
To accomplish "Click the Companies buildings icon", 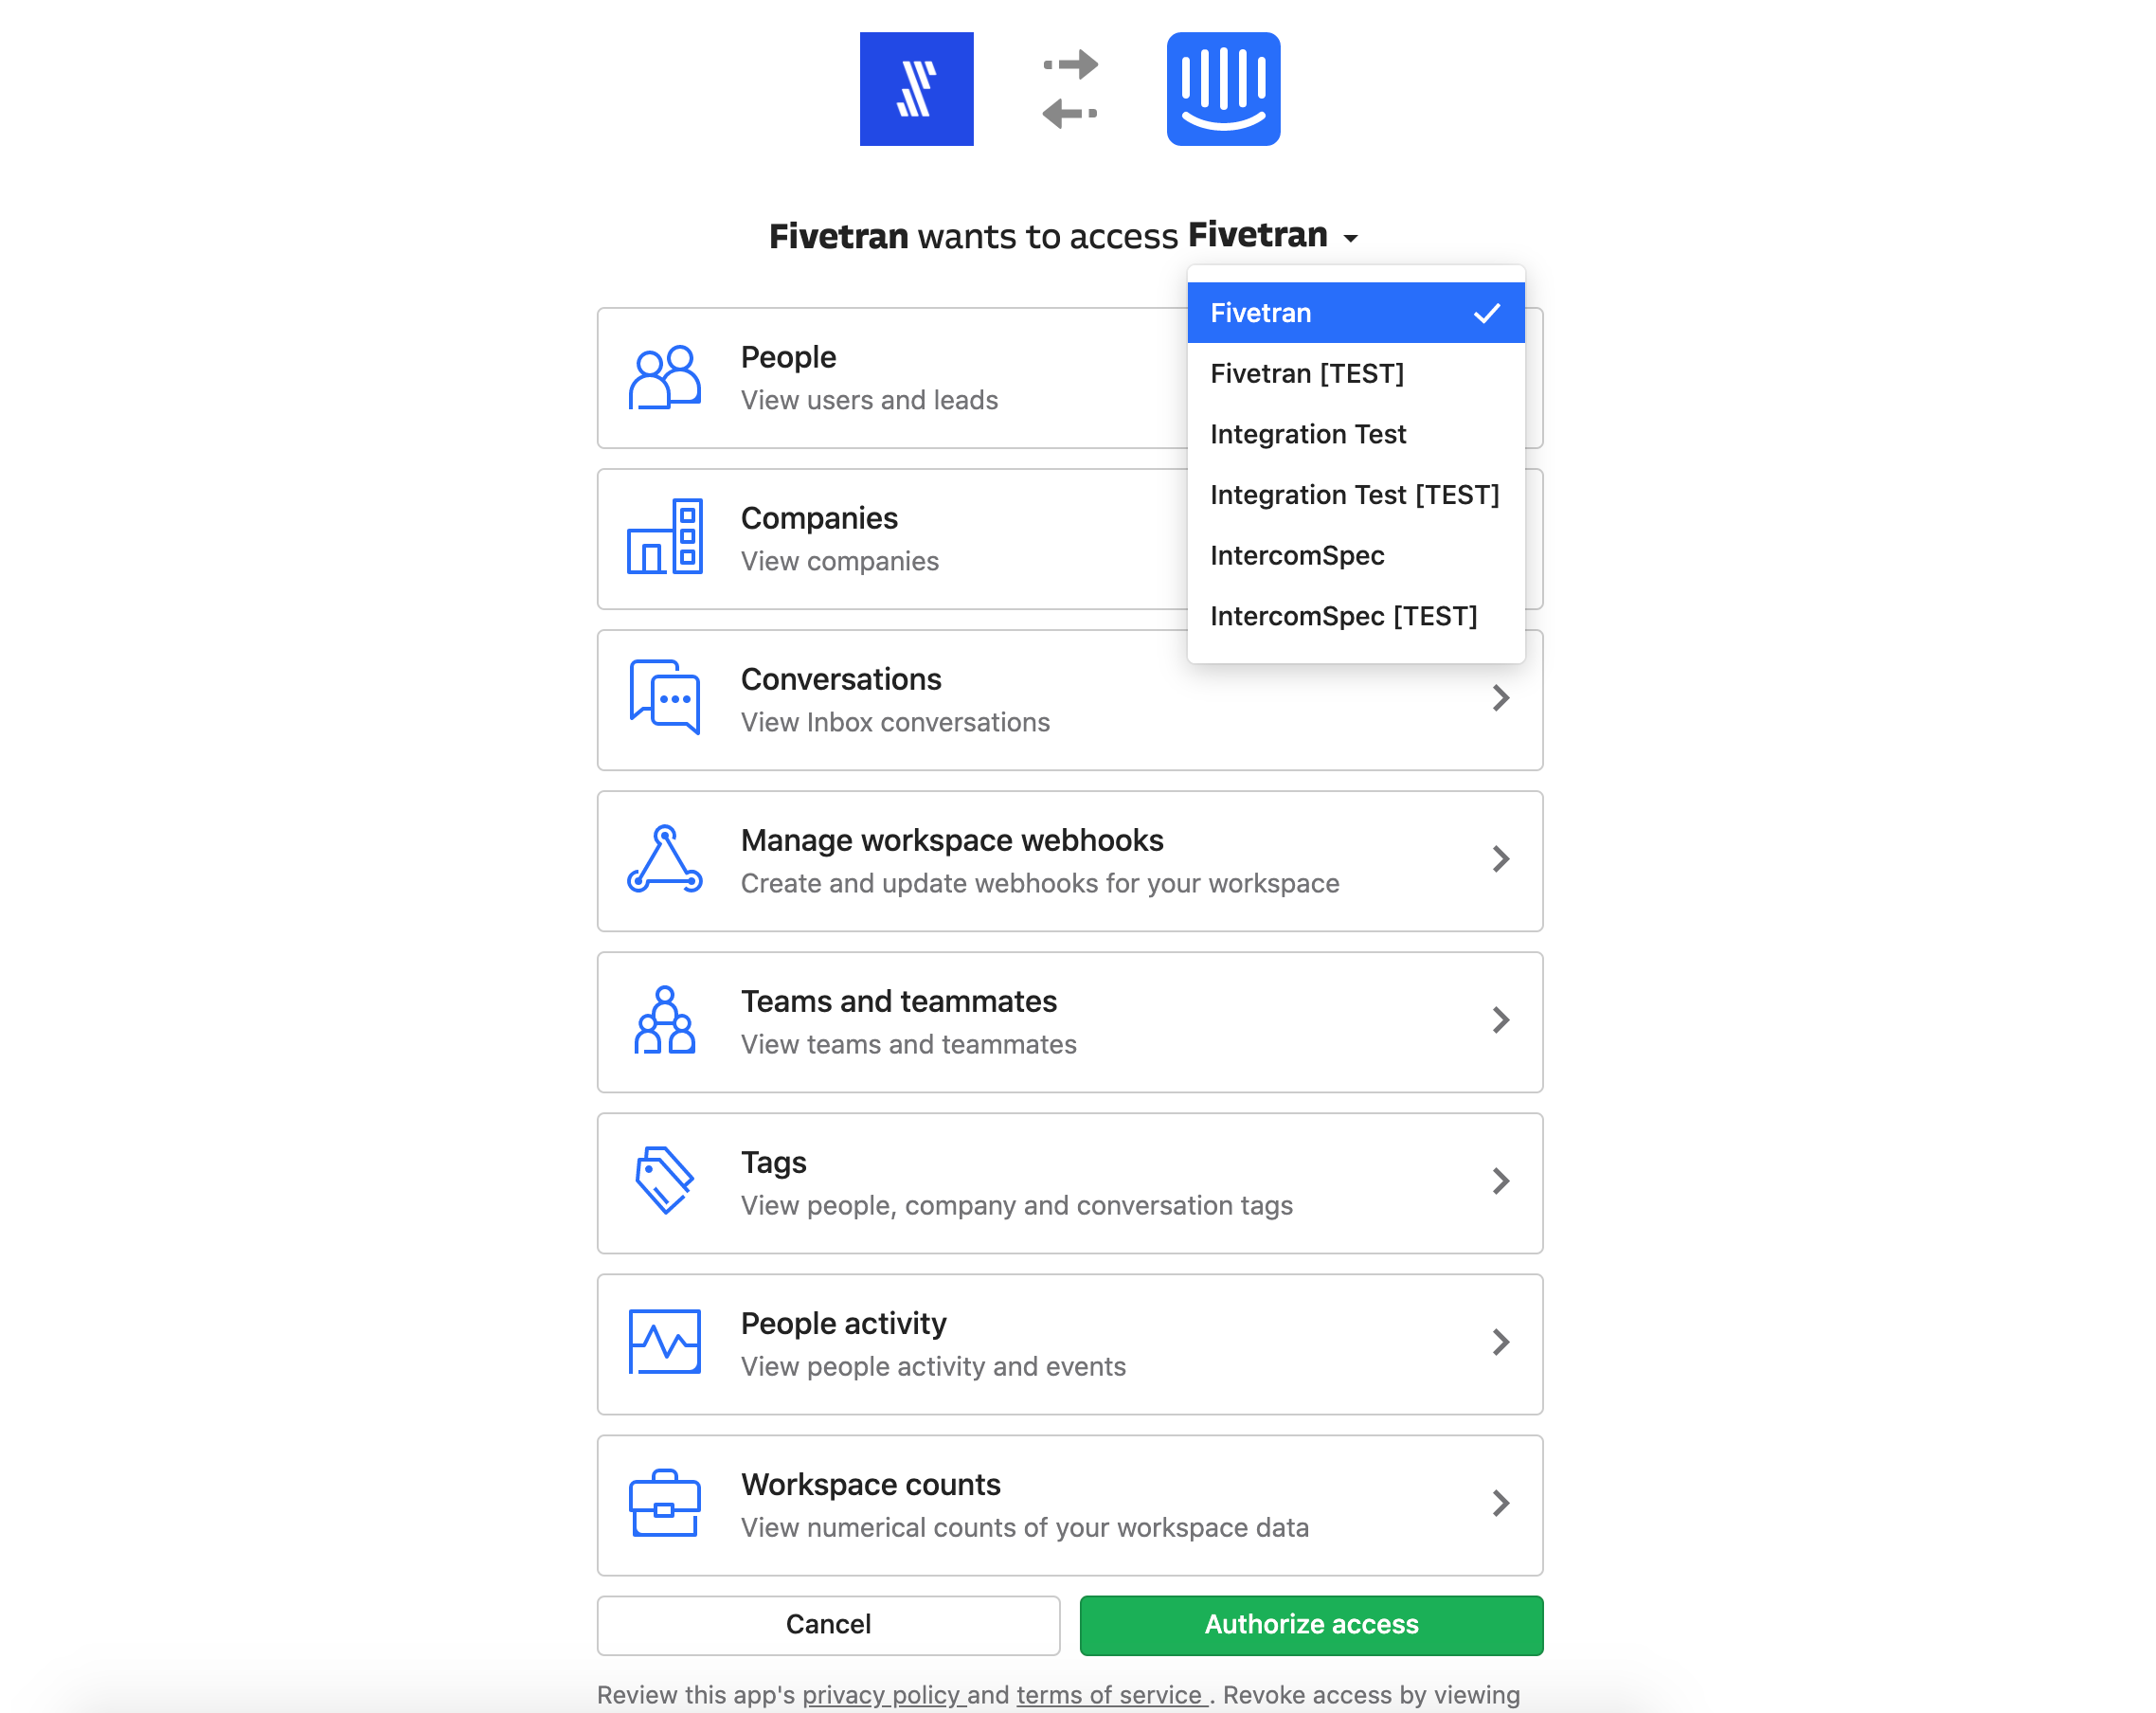I will pos(664,536).
